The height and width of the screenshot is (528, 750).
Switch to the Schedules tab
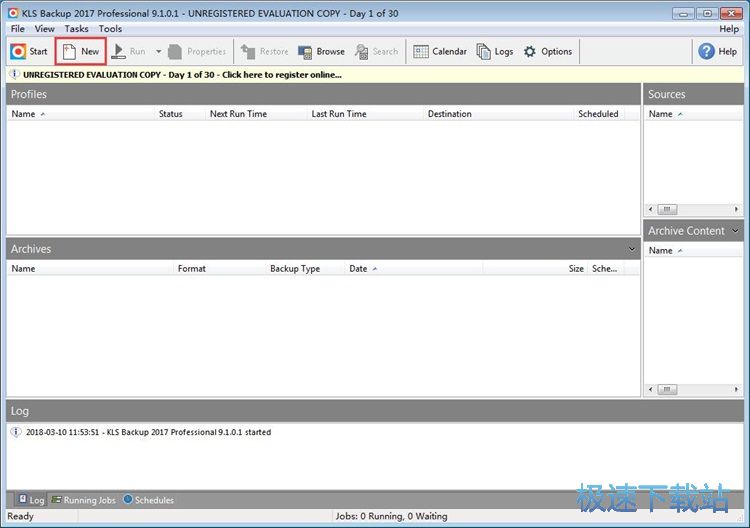coord(148,500)
